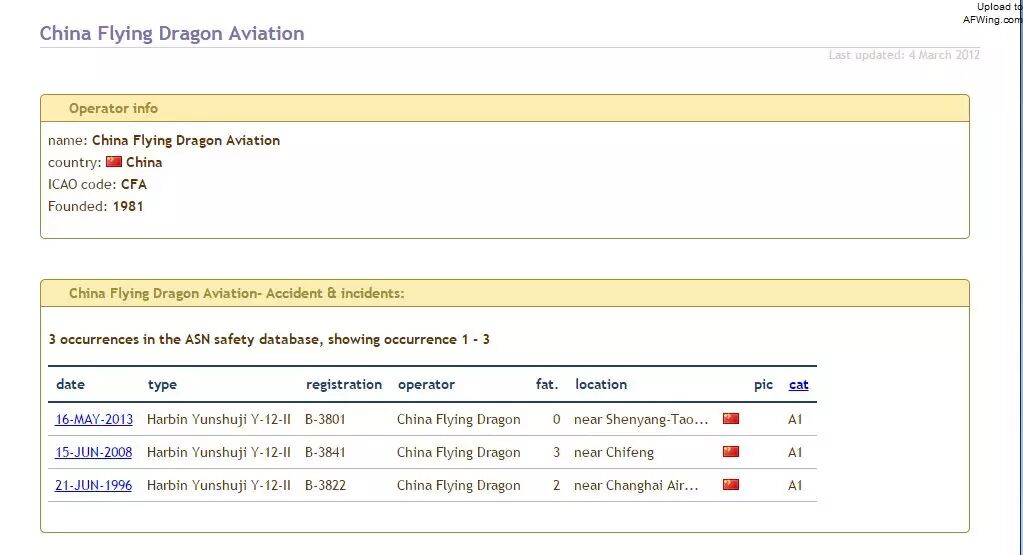
Task: Click the 'pic' column header
Action: [x=763, y=385]
